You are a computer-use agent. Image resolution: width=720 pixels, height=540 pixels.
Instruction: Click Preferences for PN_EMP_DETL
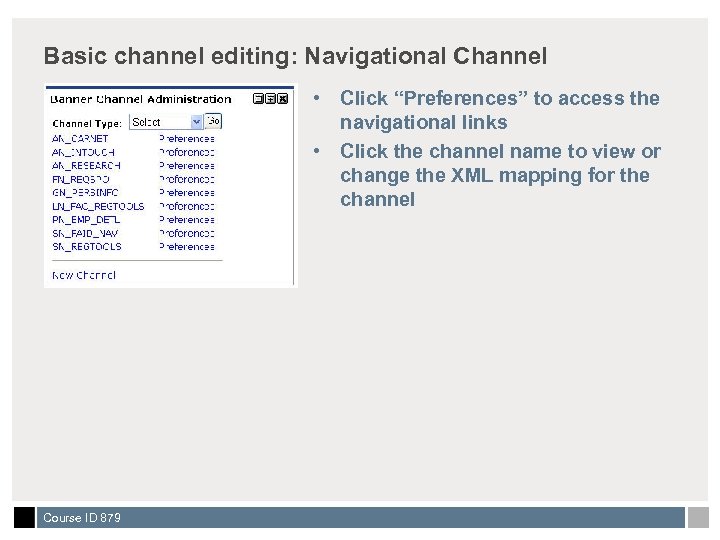(187, 219)
